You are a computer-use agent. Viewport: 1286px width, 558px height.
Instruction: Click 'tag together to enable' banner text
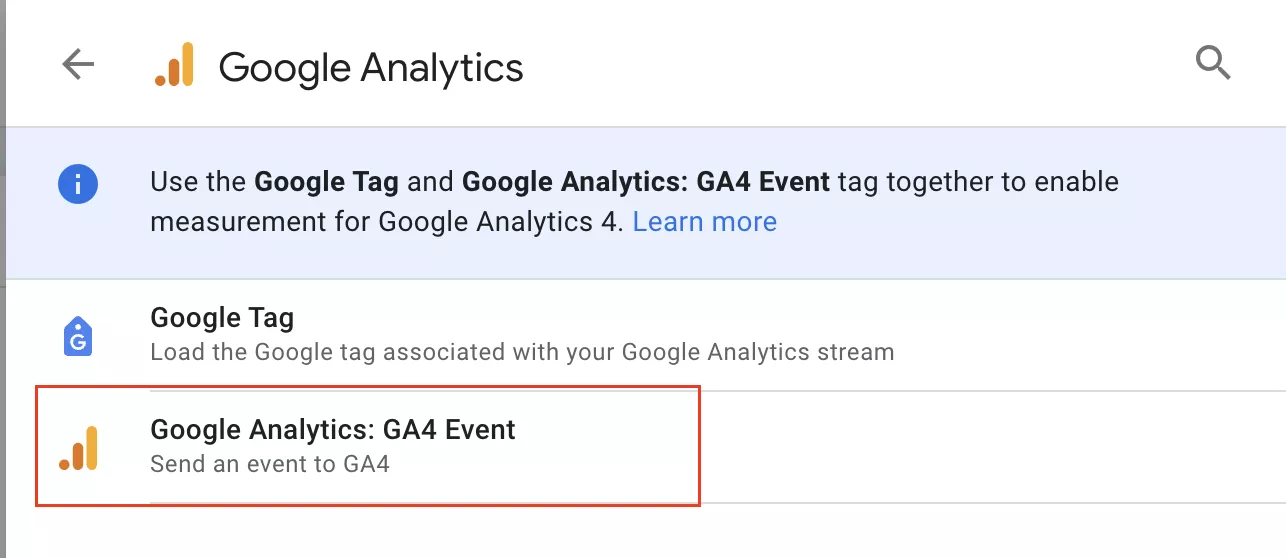tap(978, 182)
